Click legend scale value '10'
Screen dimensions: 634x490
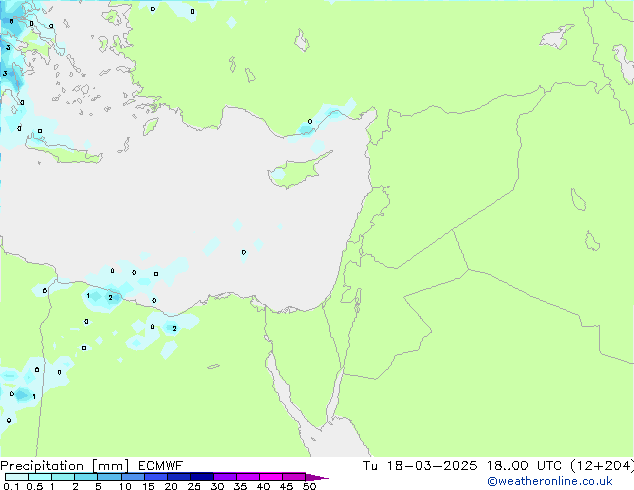pyautogui.click(x=125, y=486)
